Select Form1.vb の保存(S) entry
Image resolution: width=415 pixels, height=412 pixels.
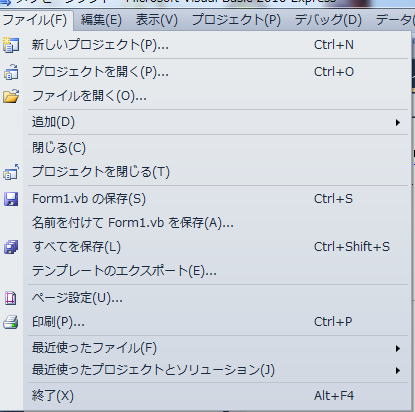[89, 199]
